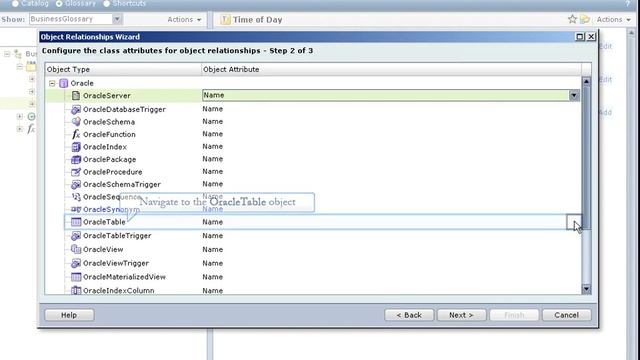Select the OracleIndexColumn row label
Viewport: 640px width, 360px height.
point(118,291)
